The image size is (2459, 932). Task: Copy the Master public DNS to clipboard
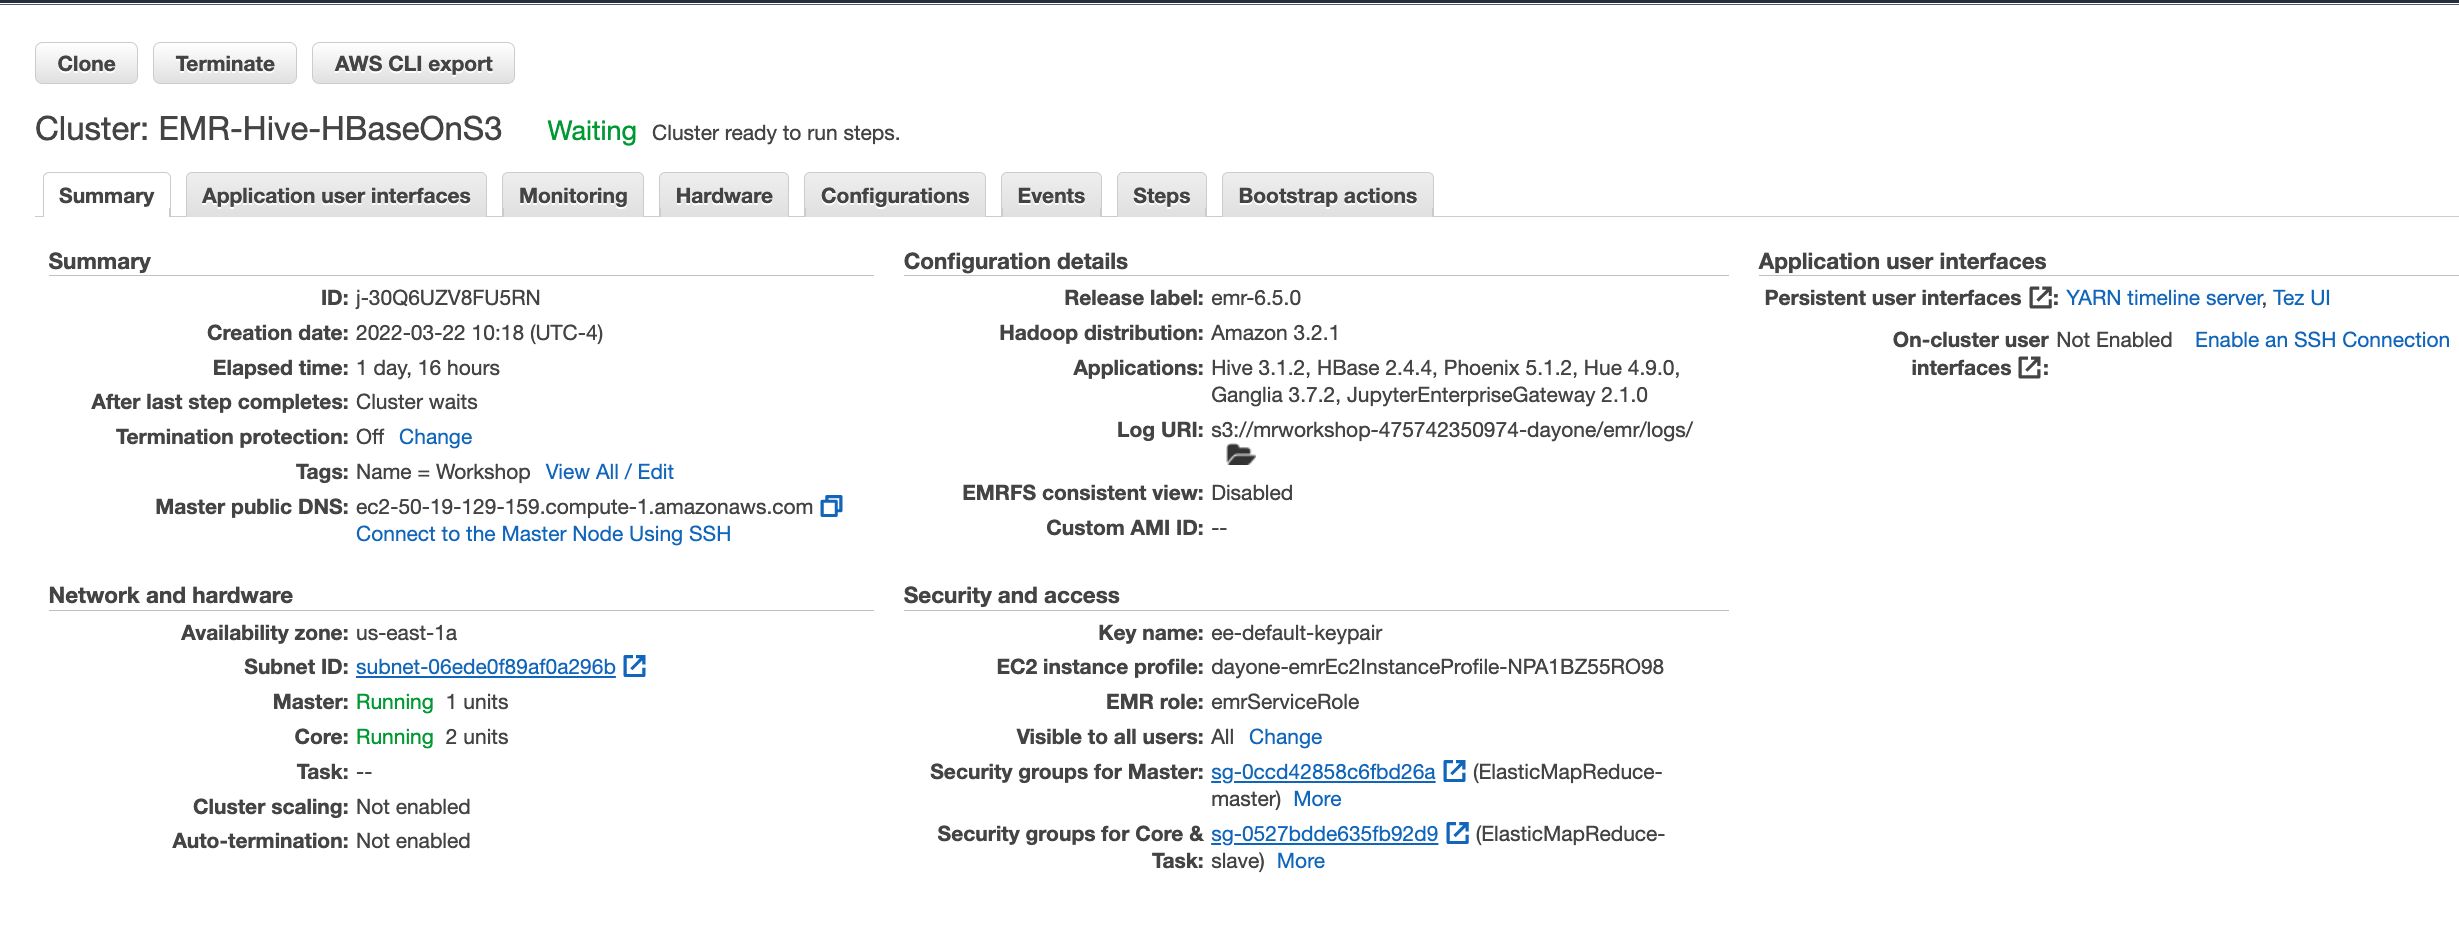coord(832,506)
